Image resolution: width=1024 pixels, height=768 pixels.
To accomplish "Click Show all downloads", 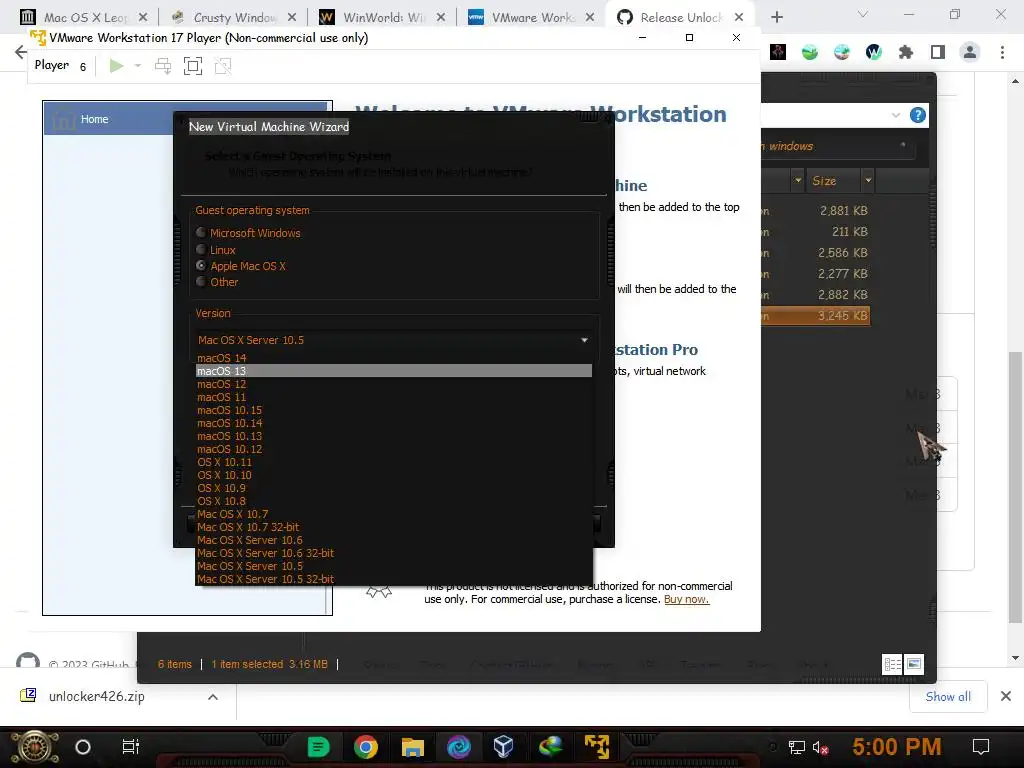I will [x=948, y=697].
